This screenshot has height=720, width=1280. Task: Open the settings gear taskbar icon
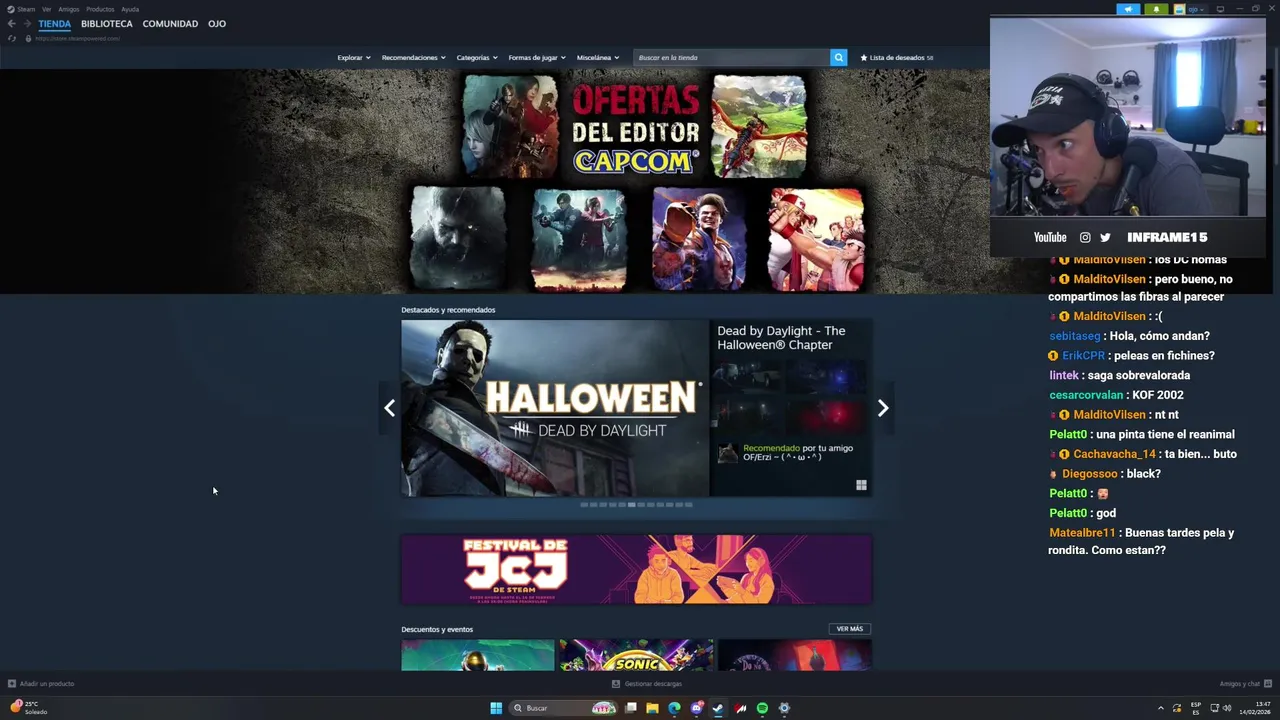point(784,708)
